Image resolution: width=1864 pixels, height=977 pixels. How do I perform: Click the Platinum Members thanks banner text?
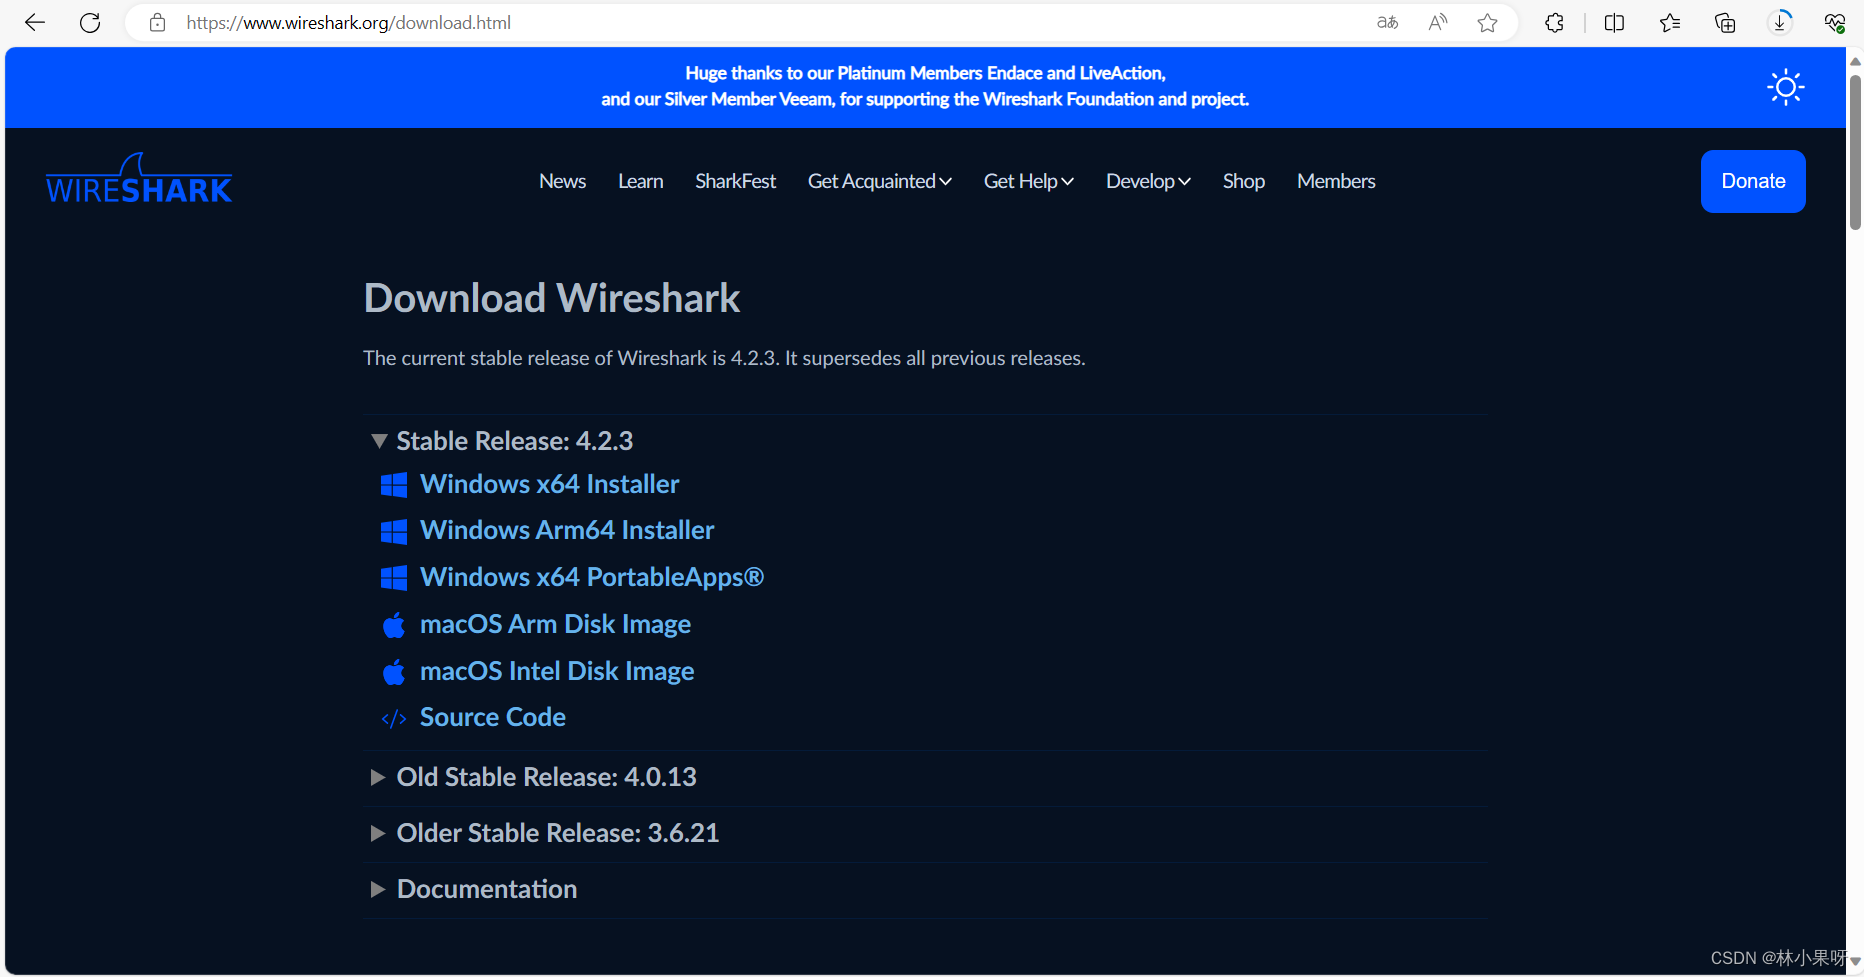[925, 86]
